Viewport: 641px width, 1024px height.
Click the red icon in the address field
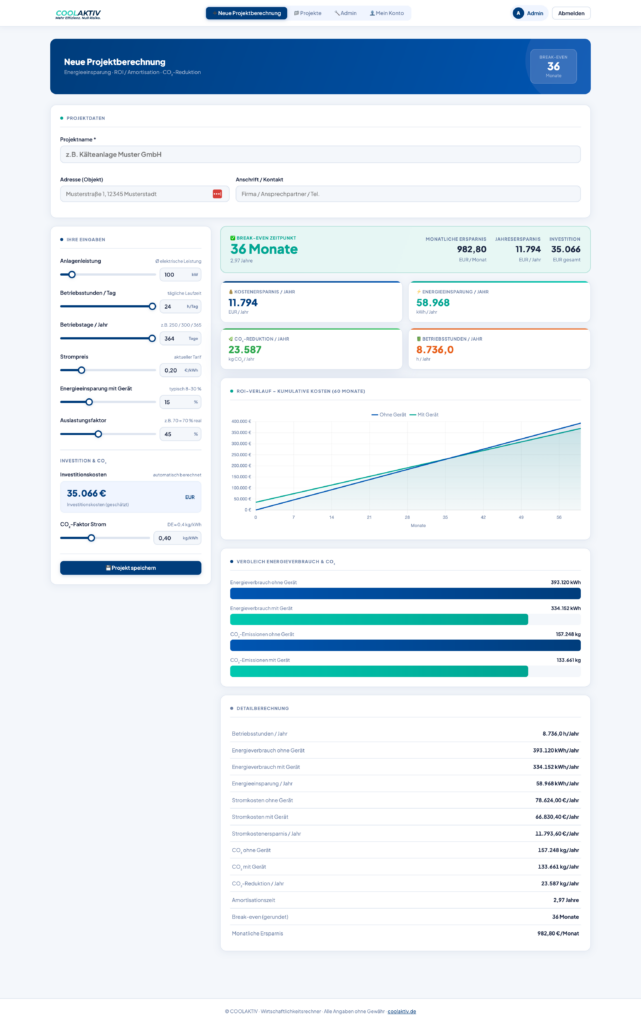point(217,193)
